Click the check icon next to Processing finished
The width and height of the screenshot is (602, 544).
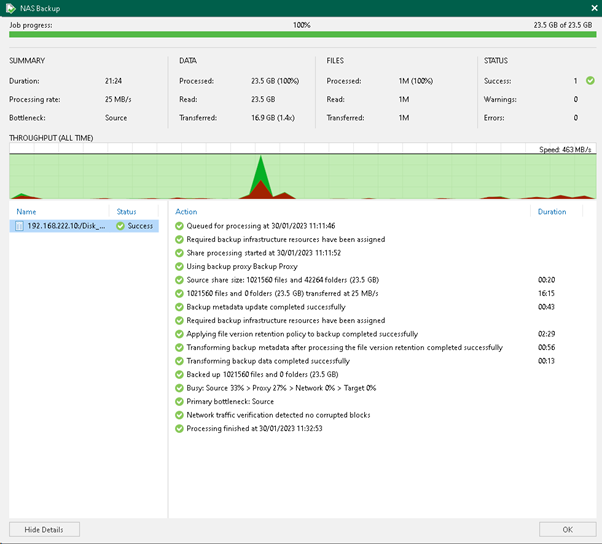(179, 428)
